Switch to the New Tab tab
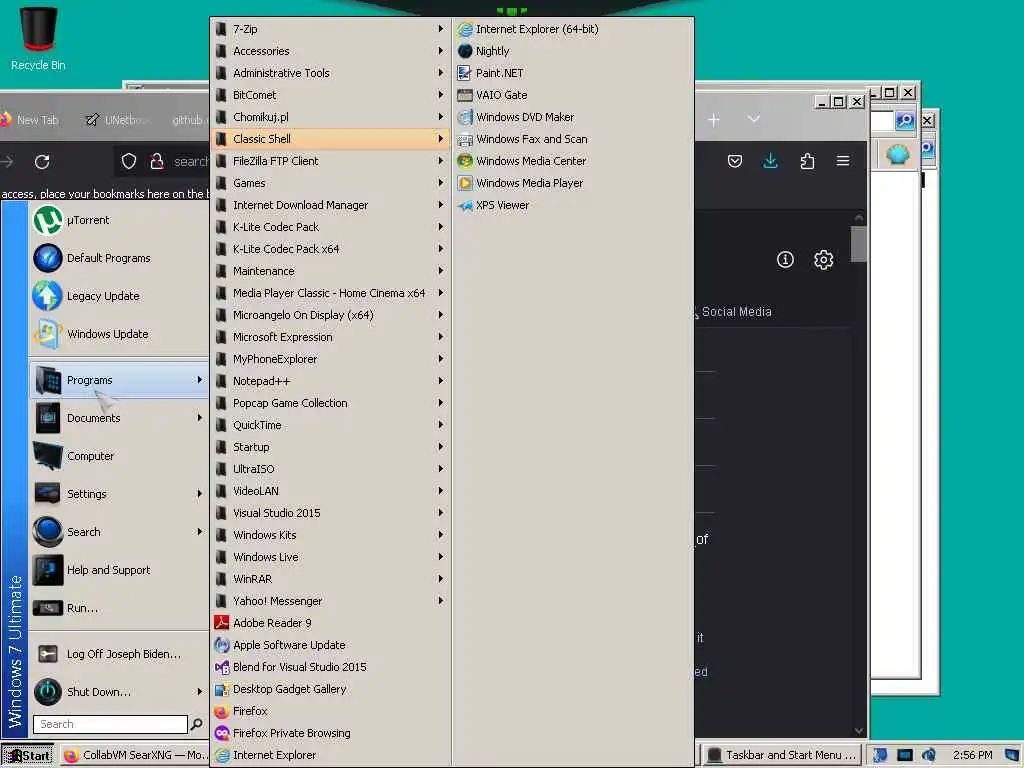 [x=33, y=120]
